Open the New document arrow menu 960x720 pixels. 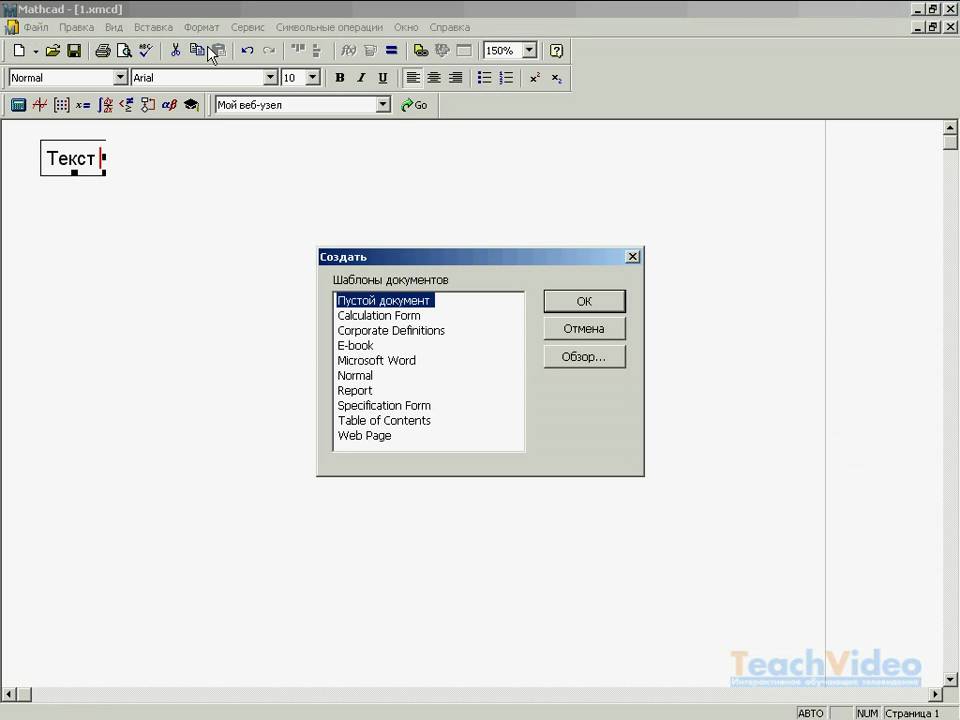[x=36, y=51]
